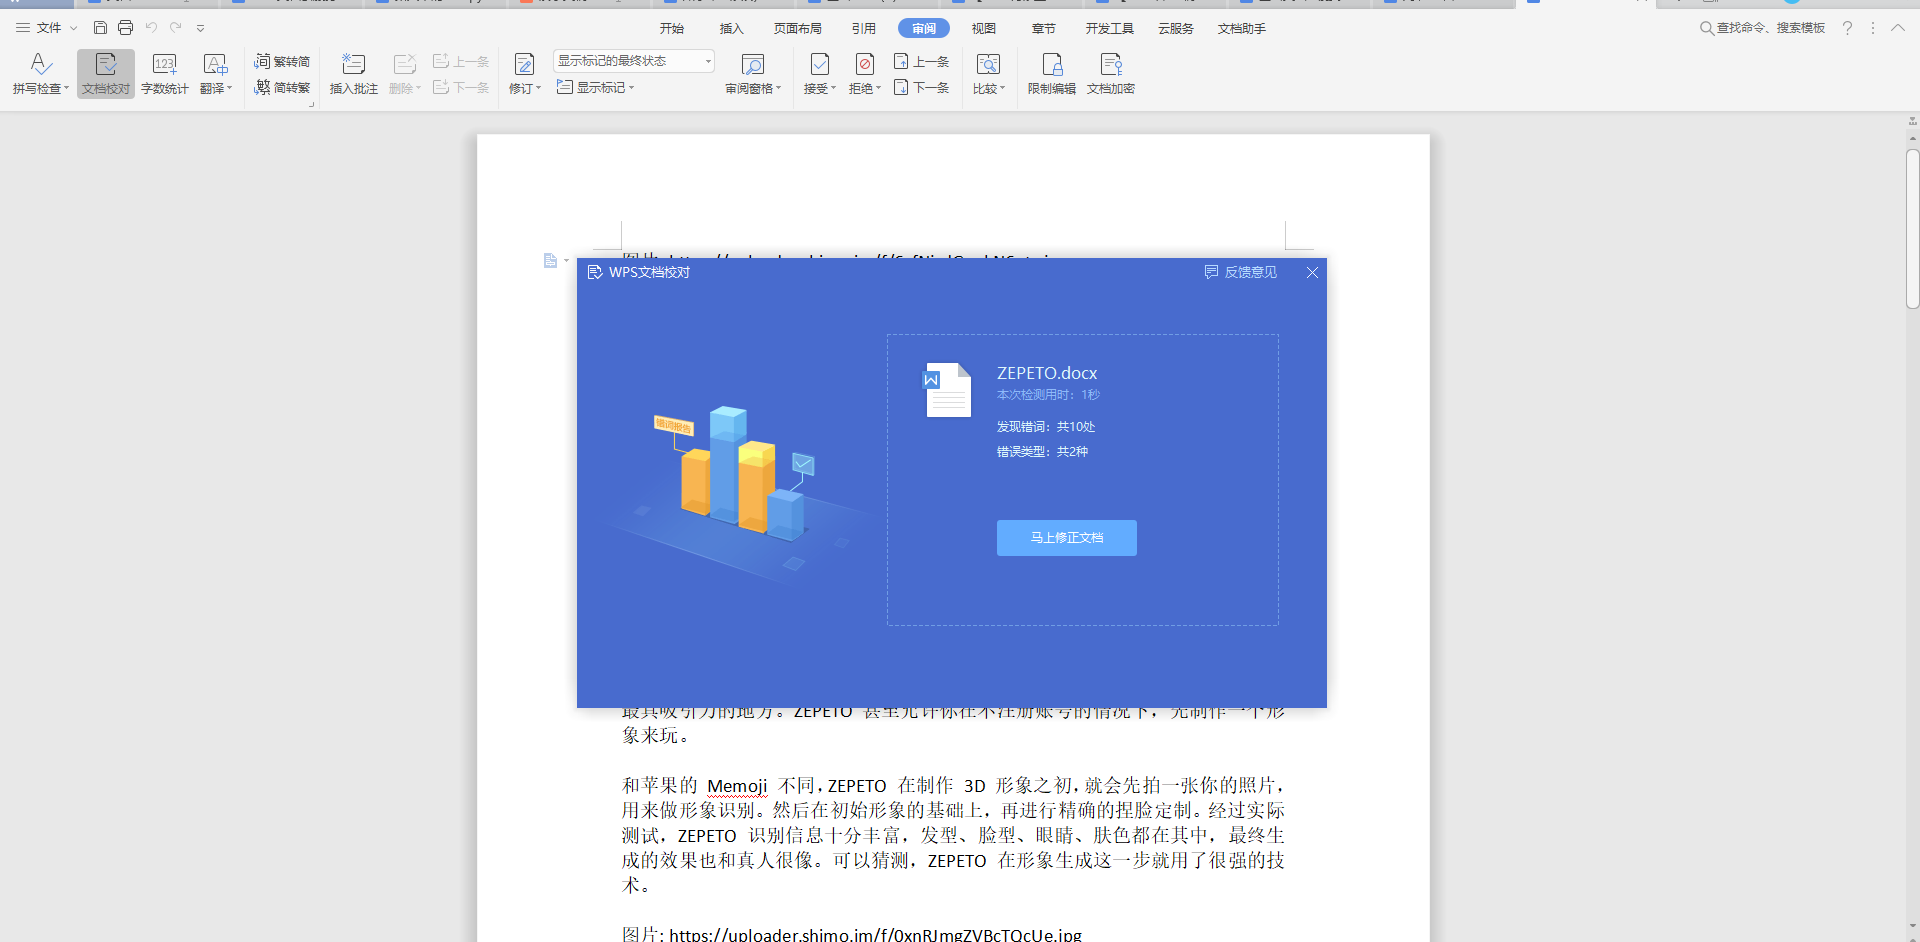This screenshot has width=1920, height=942.
Task: Click the 文档校对 proofreading icon
Action: point(106,74)
